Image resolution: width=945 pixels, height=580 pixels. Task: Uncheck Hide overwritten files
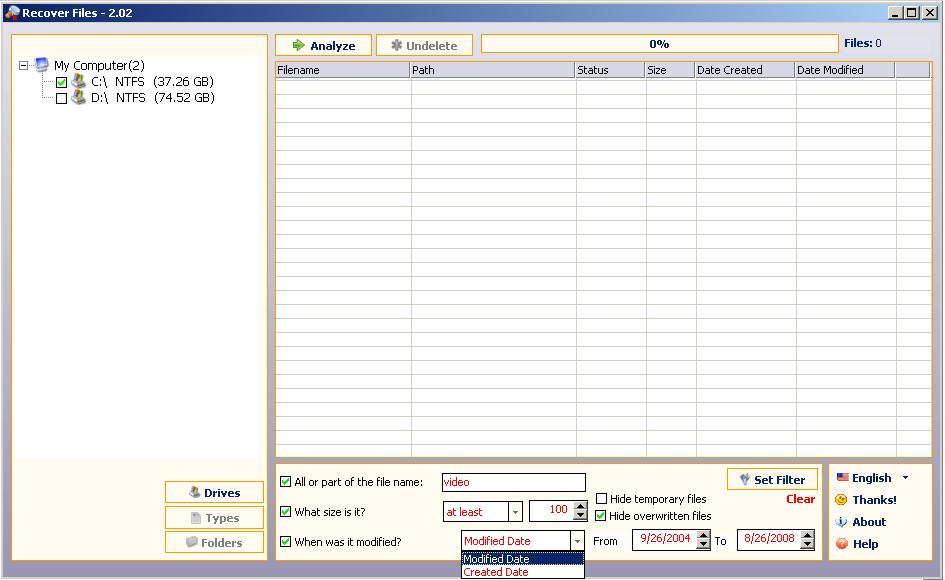coord(601,515)
